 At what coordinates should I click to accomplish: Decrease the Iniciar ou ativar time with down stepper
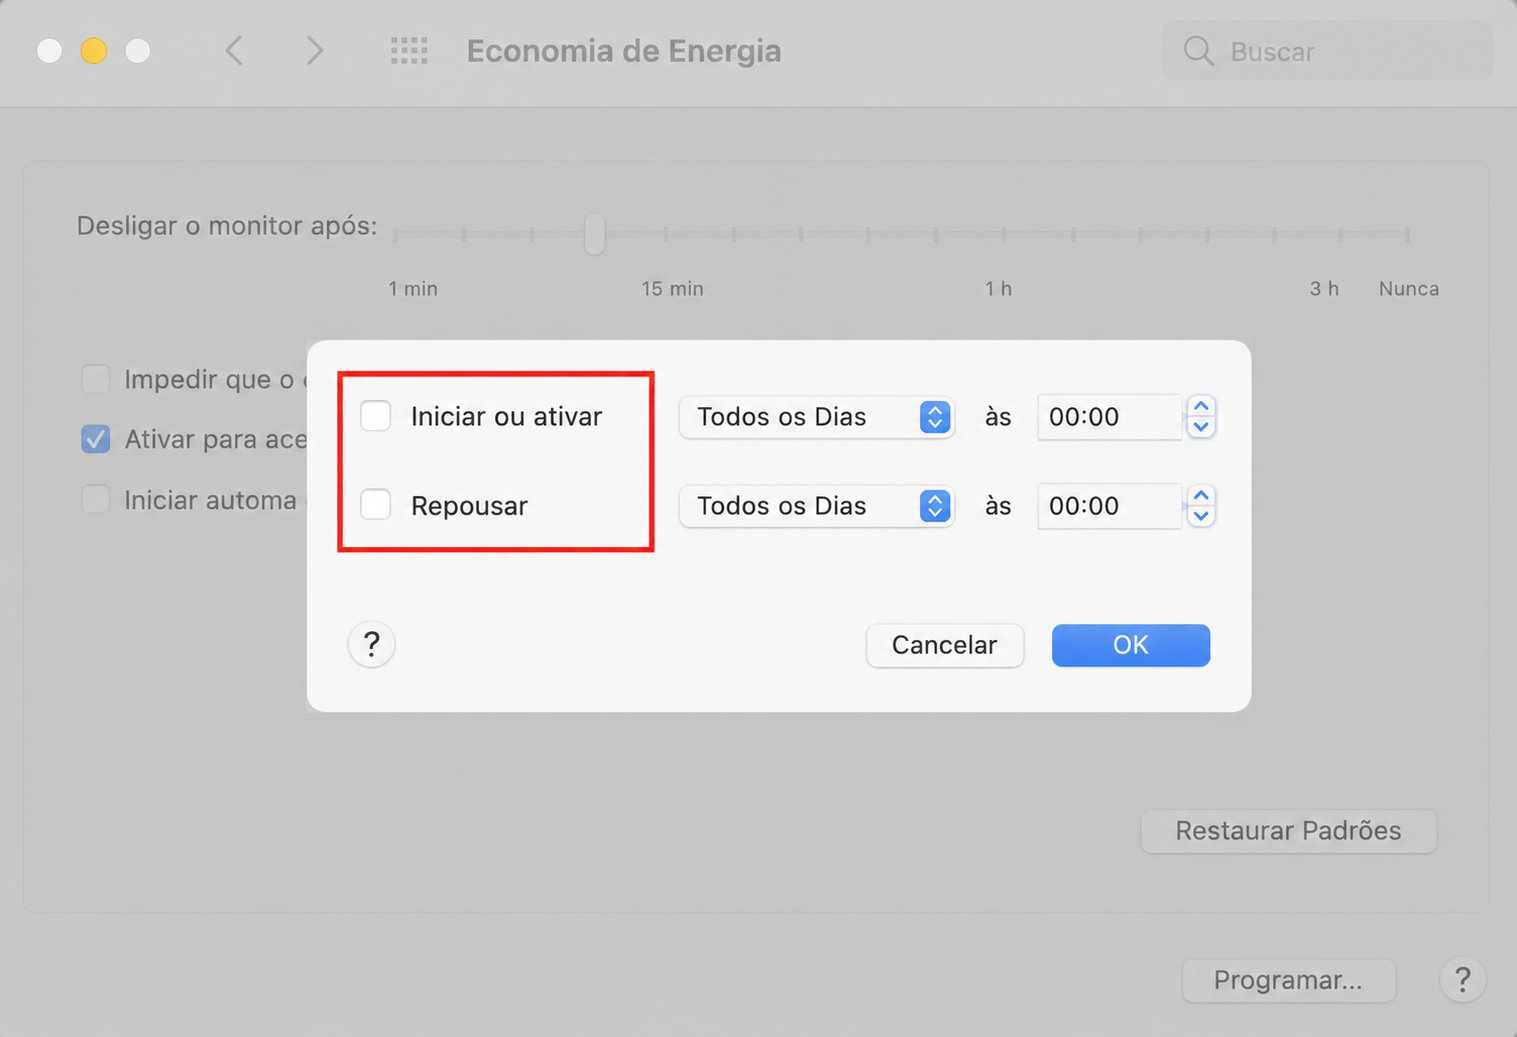[1201, 428]
